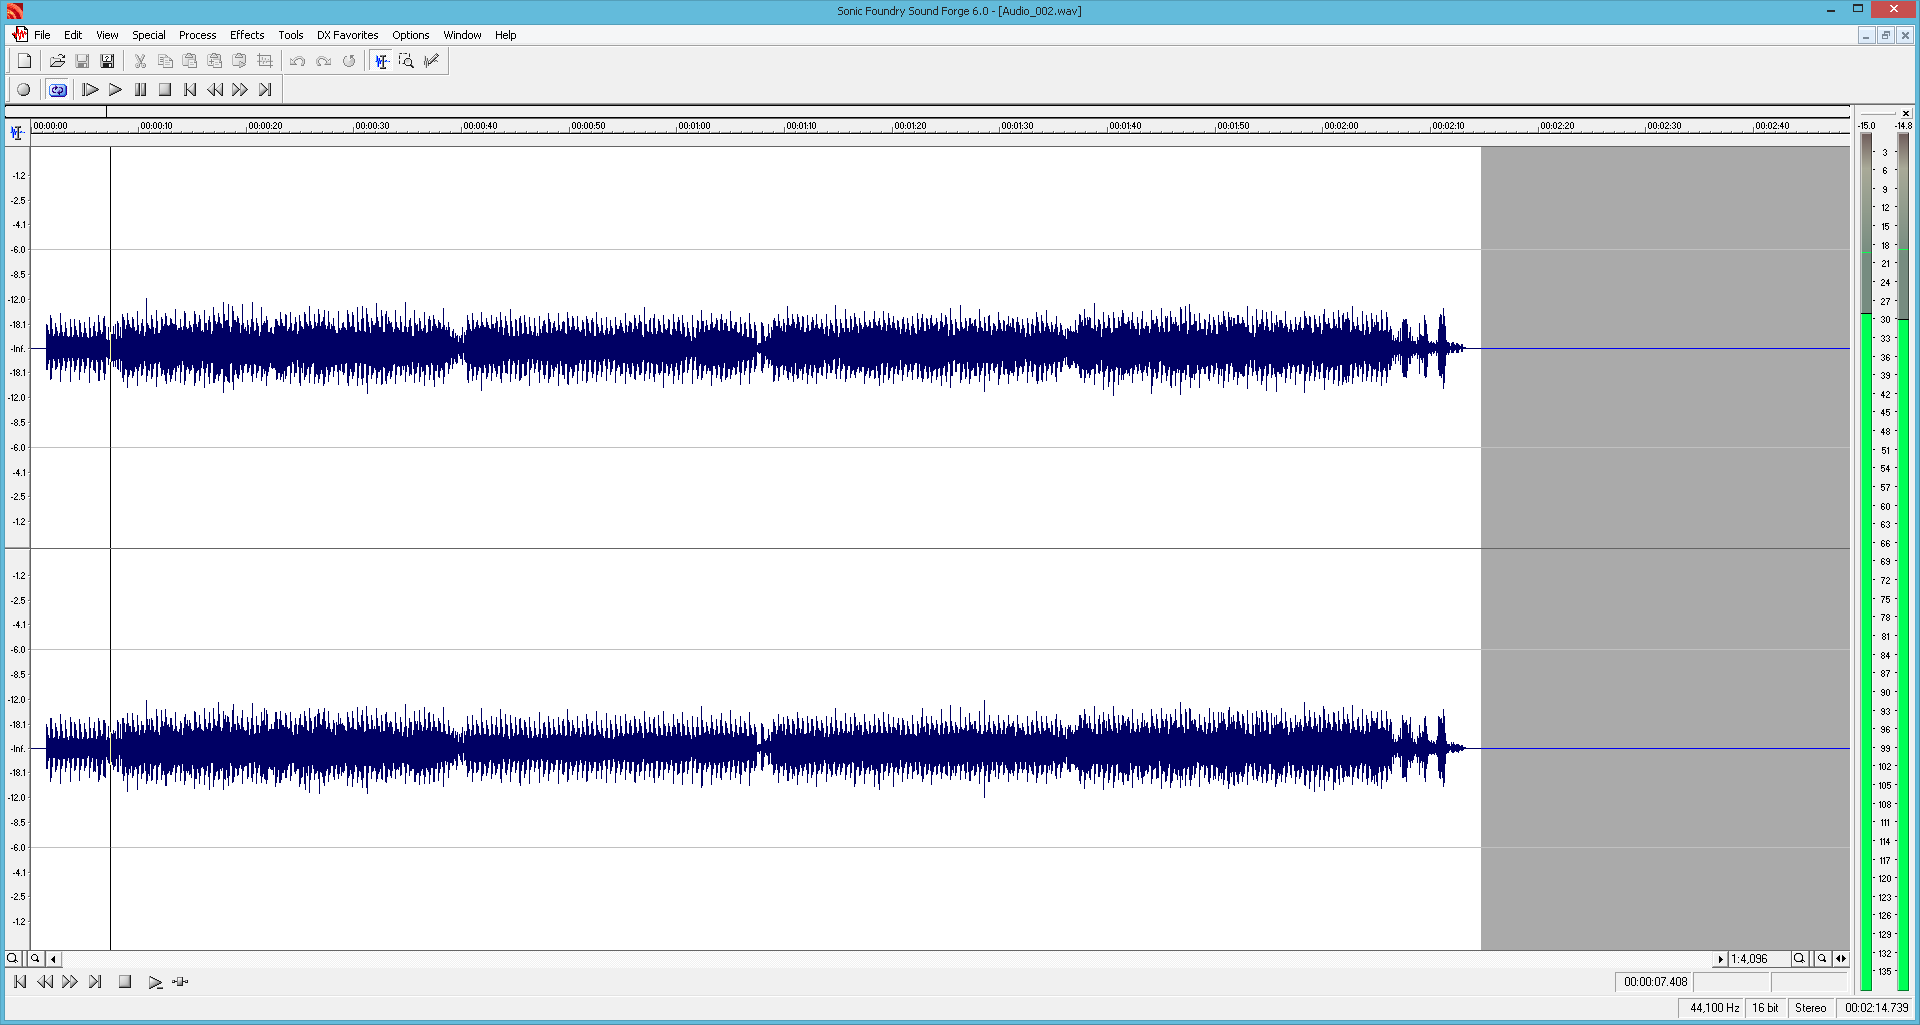The height and width of the screenshot is (1025, 1920).
Task: Open a file with the folder icon
Action: (x=57, y=61)
